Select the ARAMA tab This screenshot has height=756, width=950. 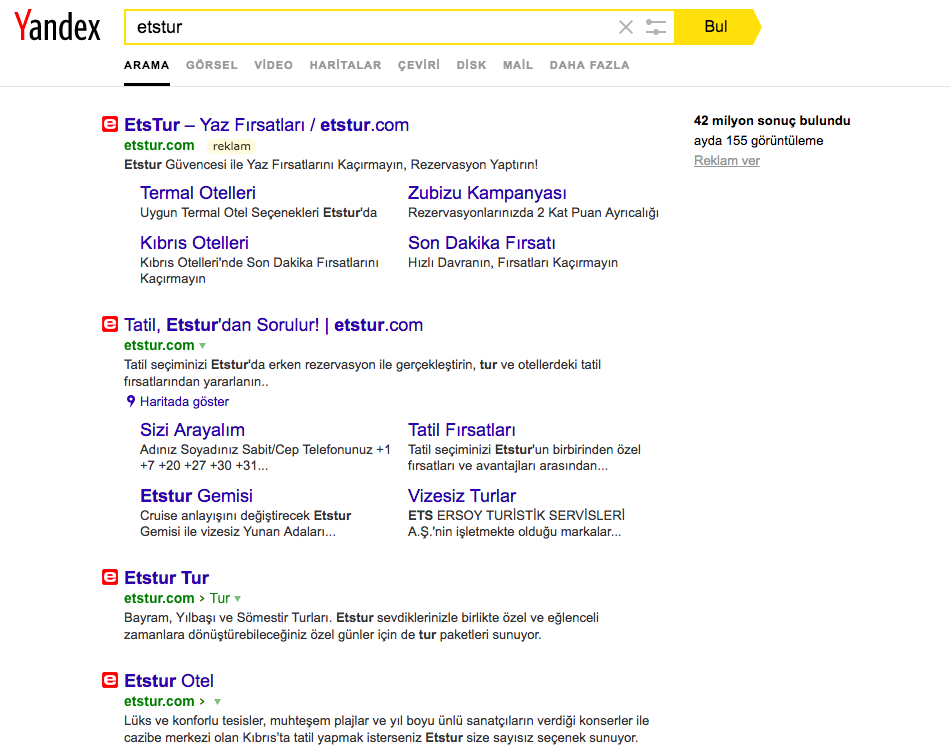pos(147,65)
